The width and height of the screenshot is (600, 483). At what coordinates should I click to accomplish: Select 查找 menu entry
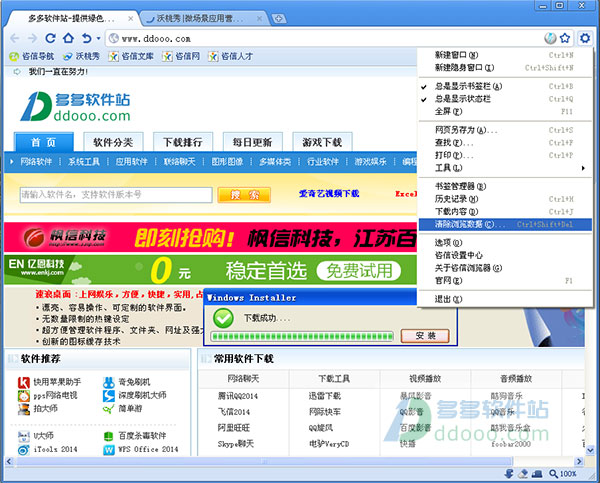(x=505, y=143)
